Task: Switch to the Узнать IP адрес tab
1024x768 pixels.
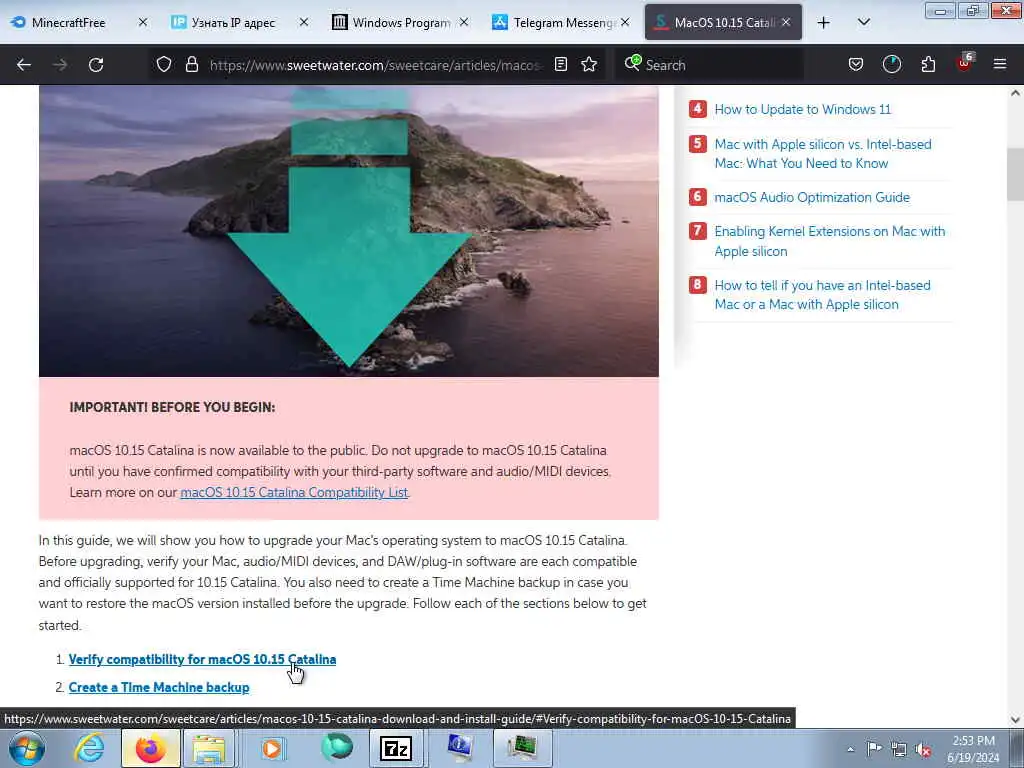Action: [x=239, y=22]
